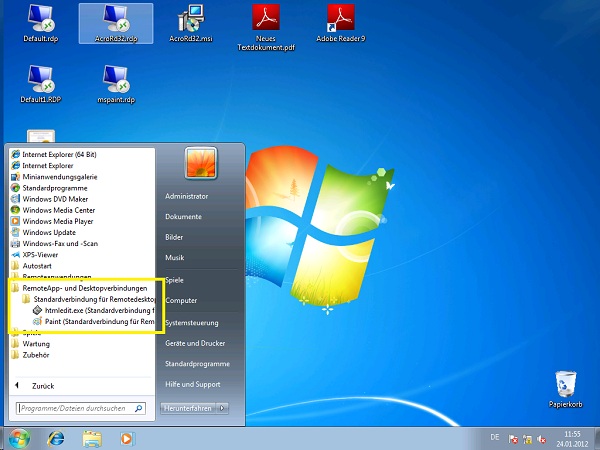This screenshot has width=600, height=450.
Task: Launch Internet Explorer from the taskbar
Action: point(56,439)
